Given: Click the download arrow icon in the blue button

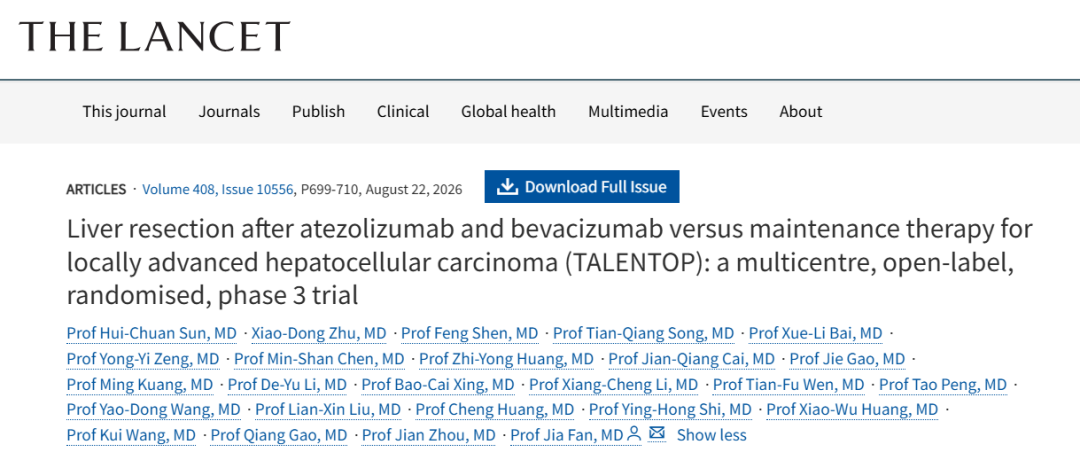Looking at the screenshot, I should tap(507, 187).
